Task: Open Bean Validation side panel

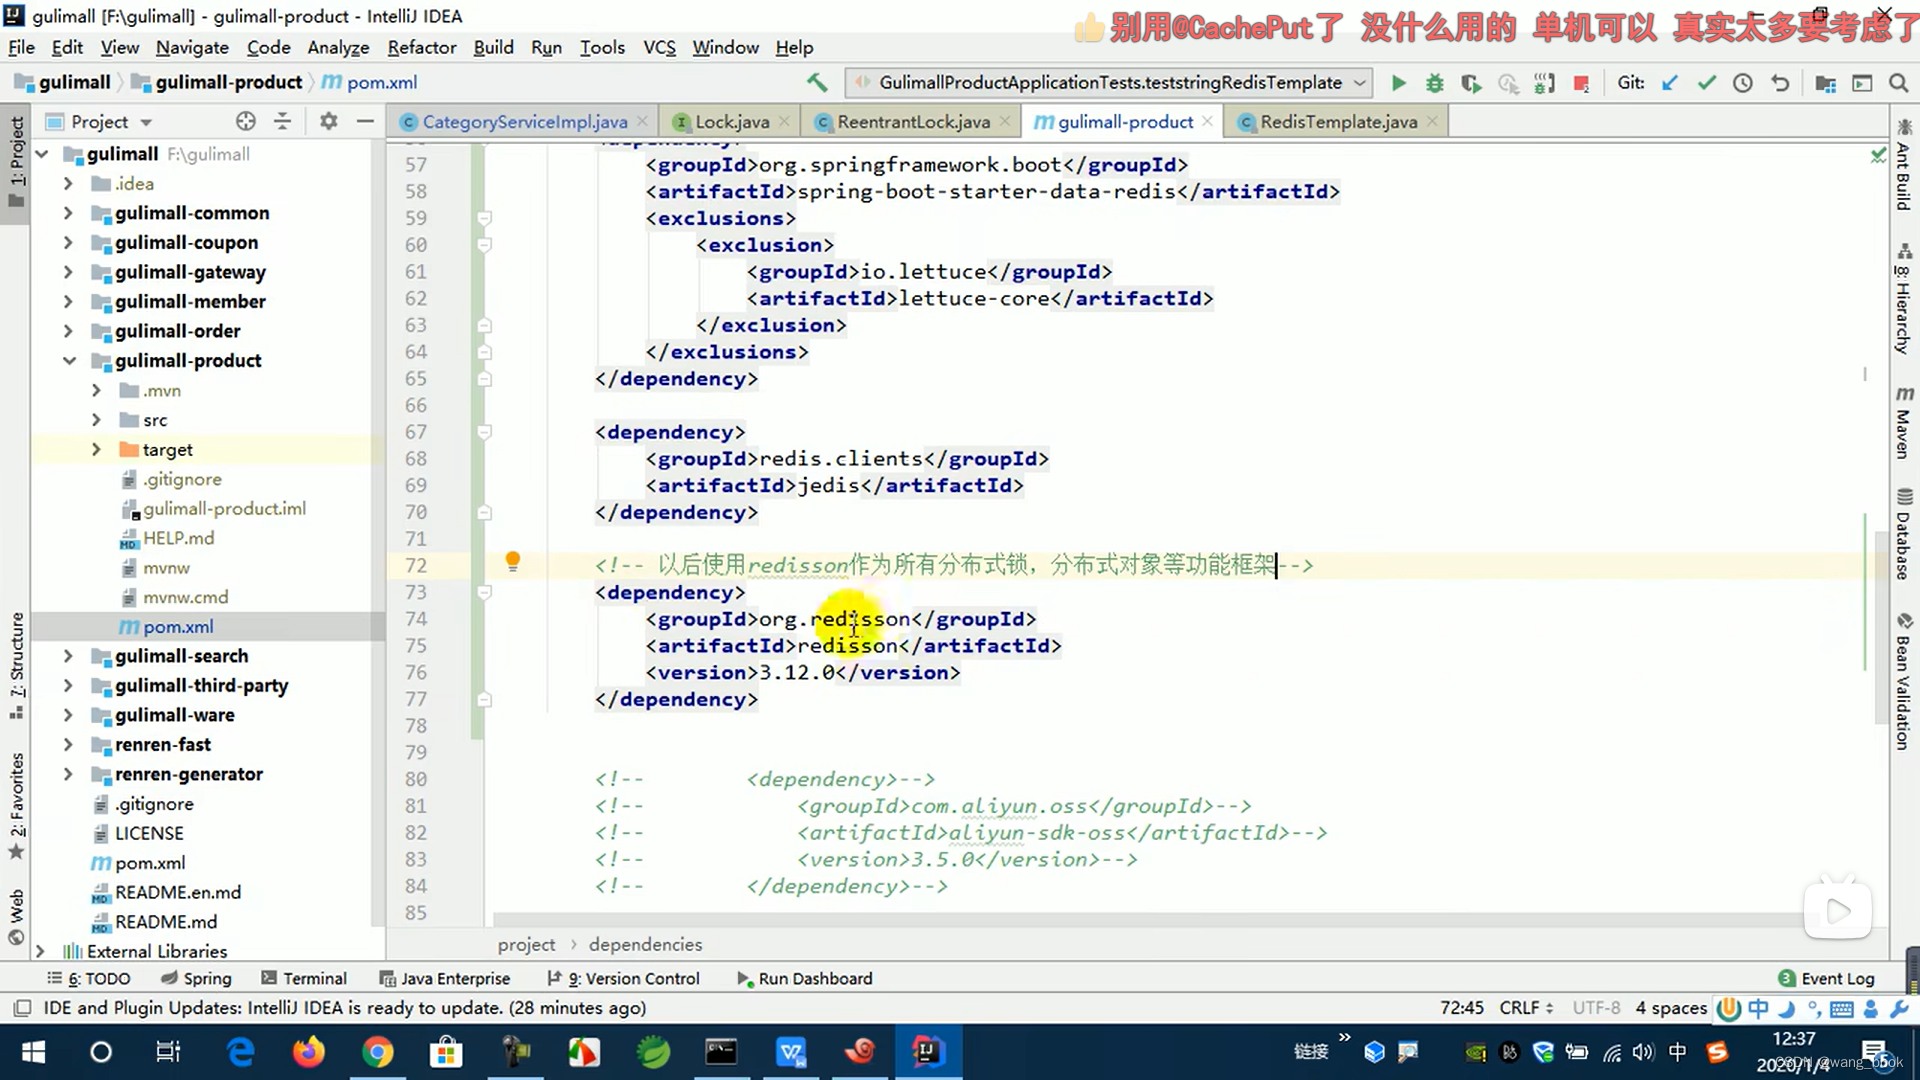Action: [1904, 682]
